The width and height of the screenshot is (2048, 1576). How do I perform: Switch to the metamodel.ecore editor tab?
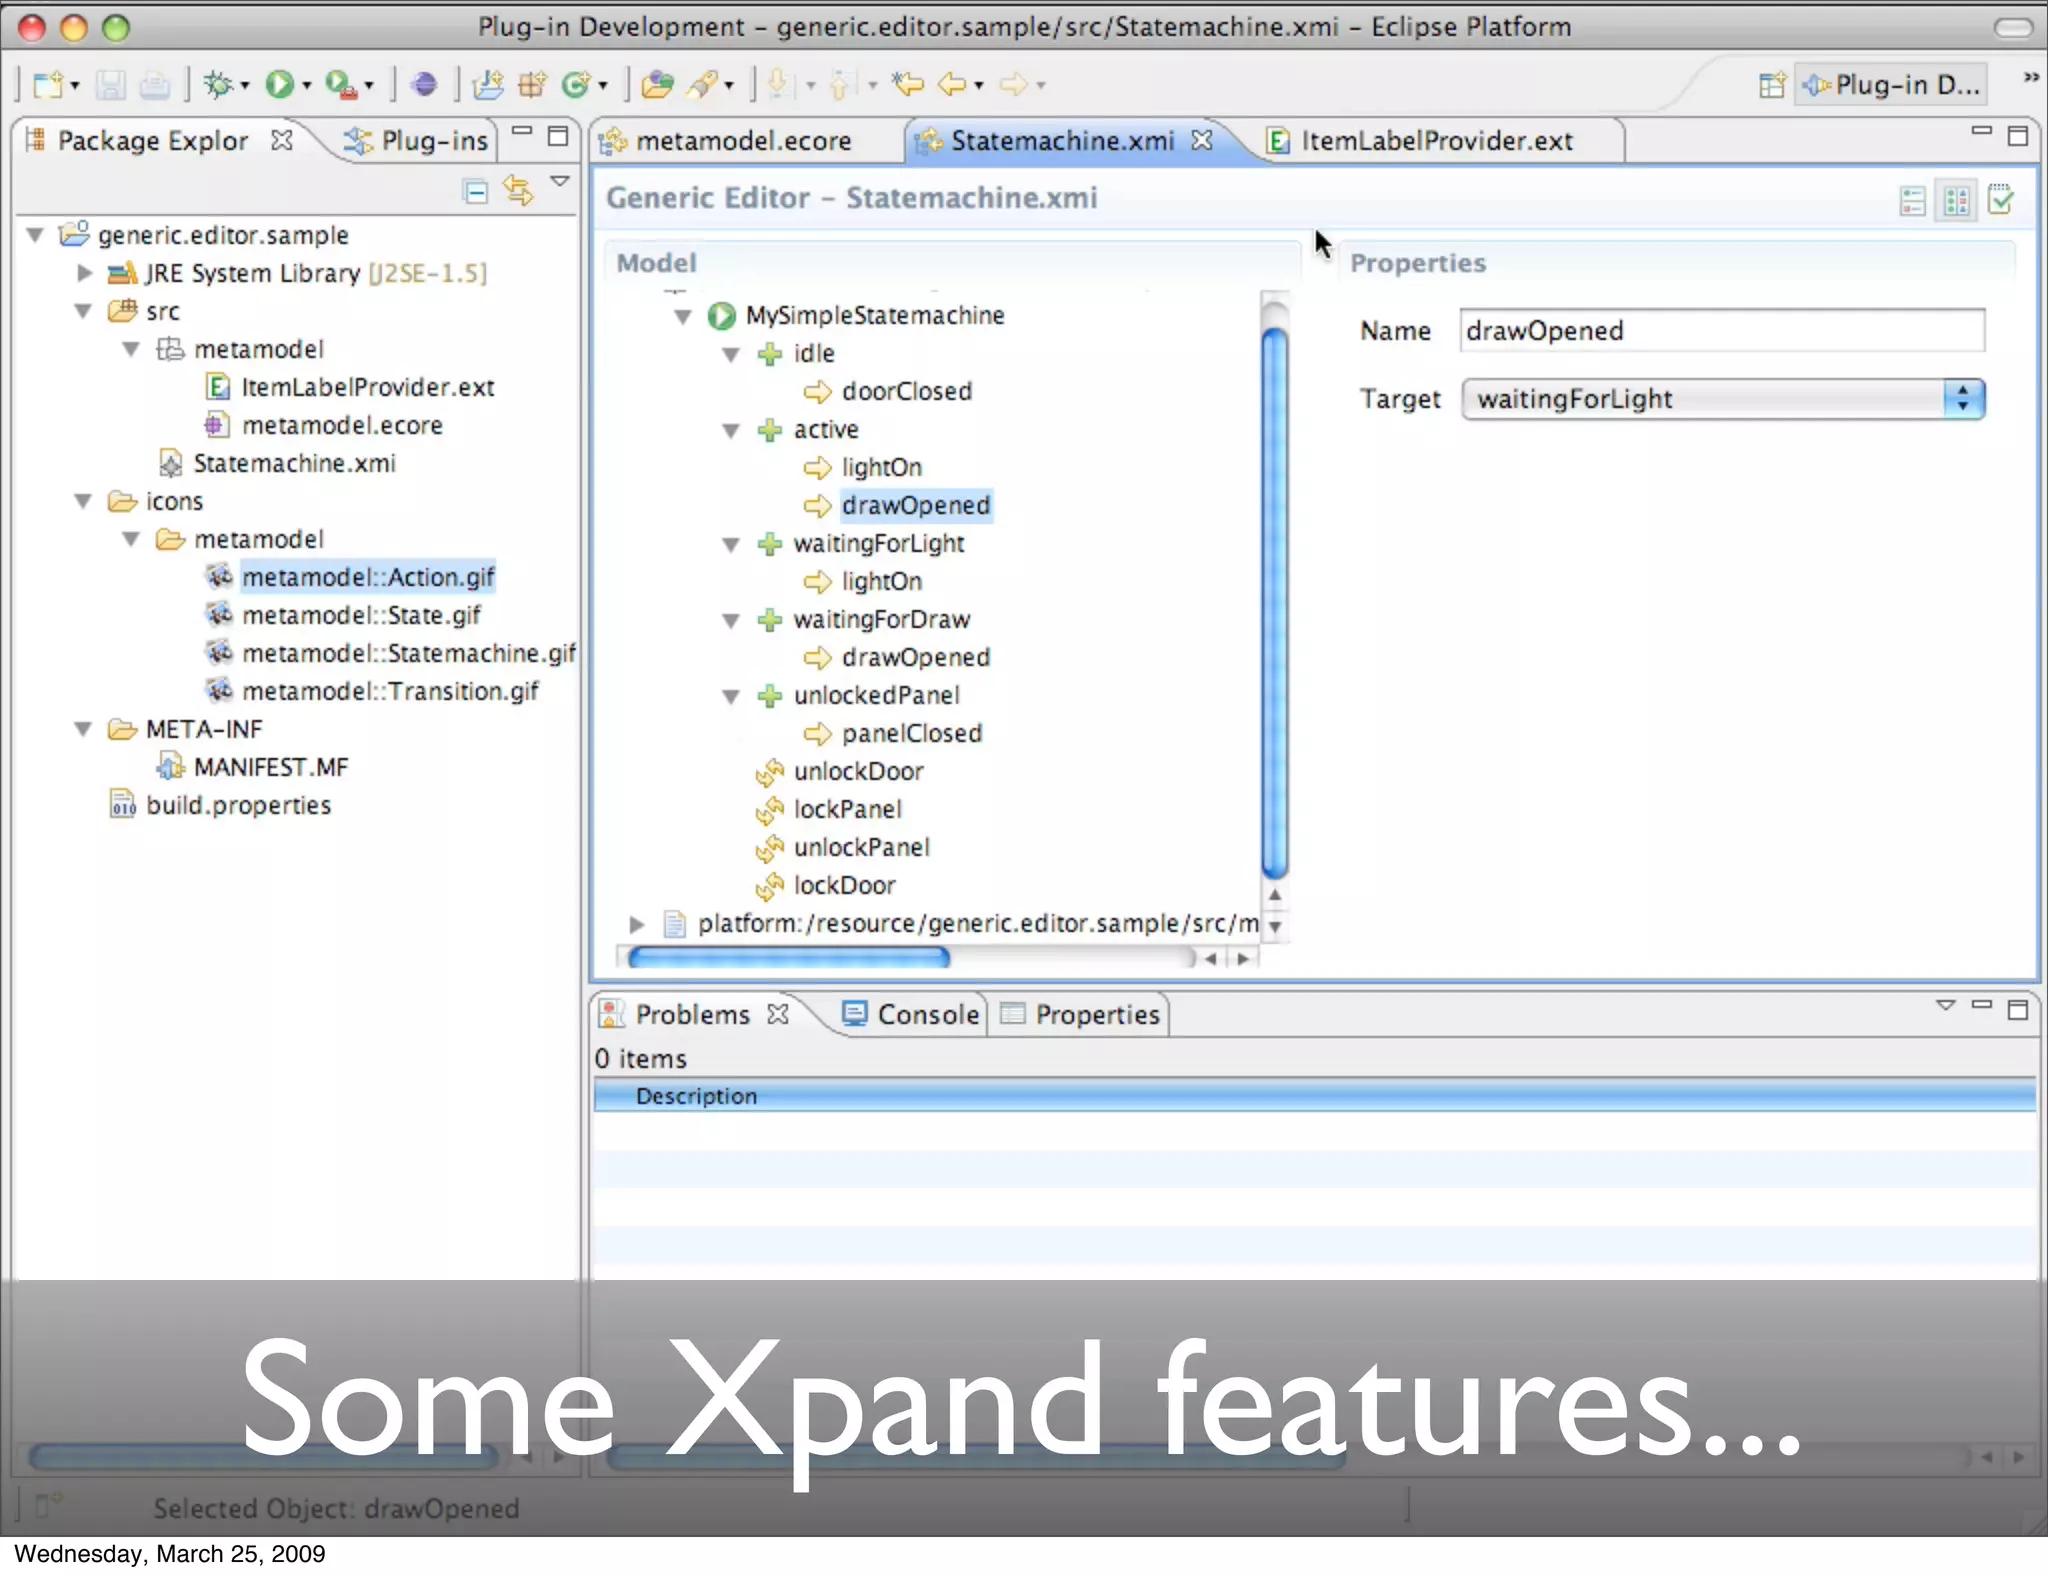coord(742,141)
